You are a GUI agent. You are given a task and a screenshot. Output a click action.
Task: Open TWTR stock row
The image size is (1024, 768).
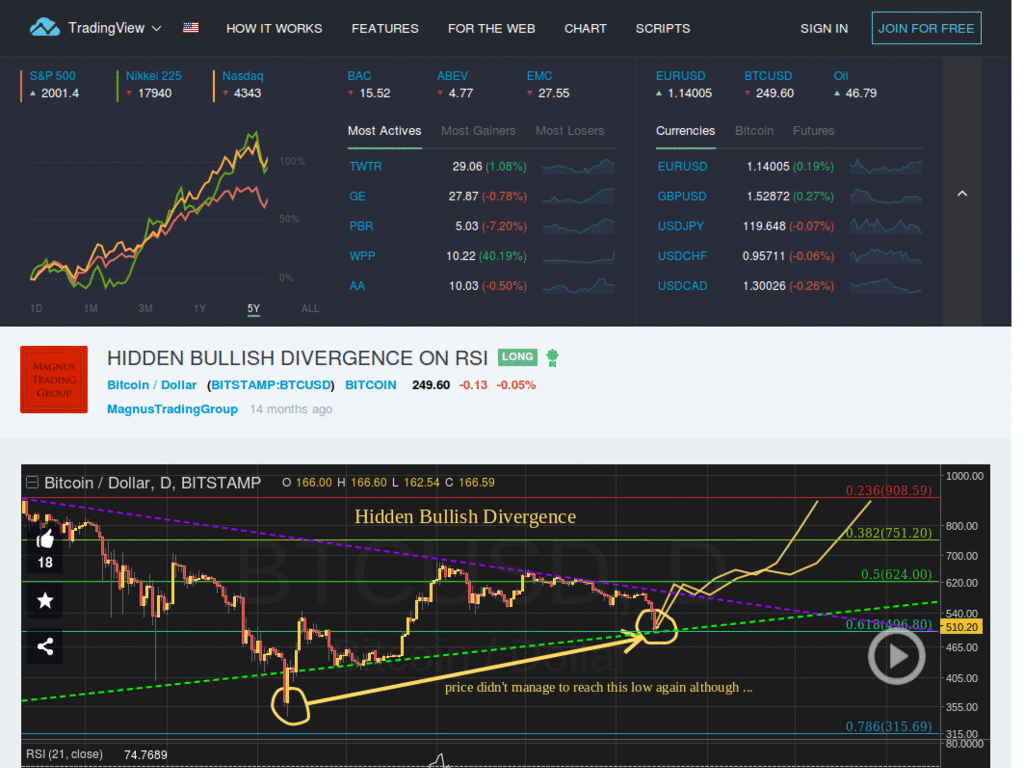(482, 167)
